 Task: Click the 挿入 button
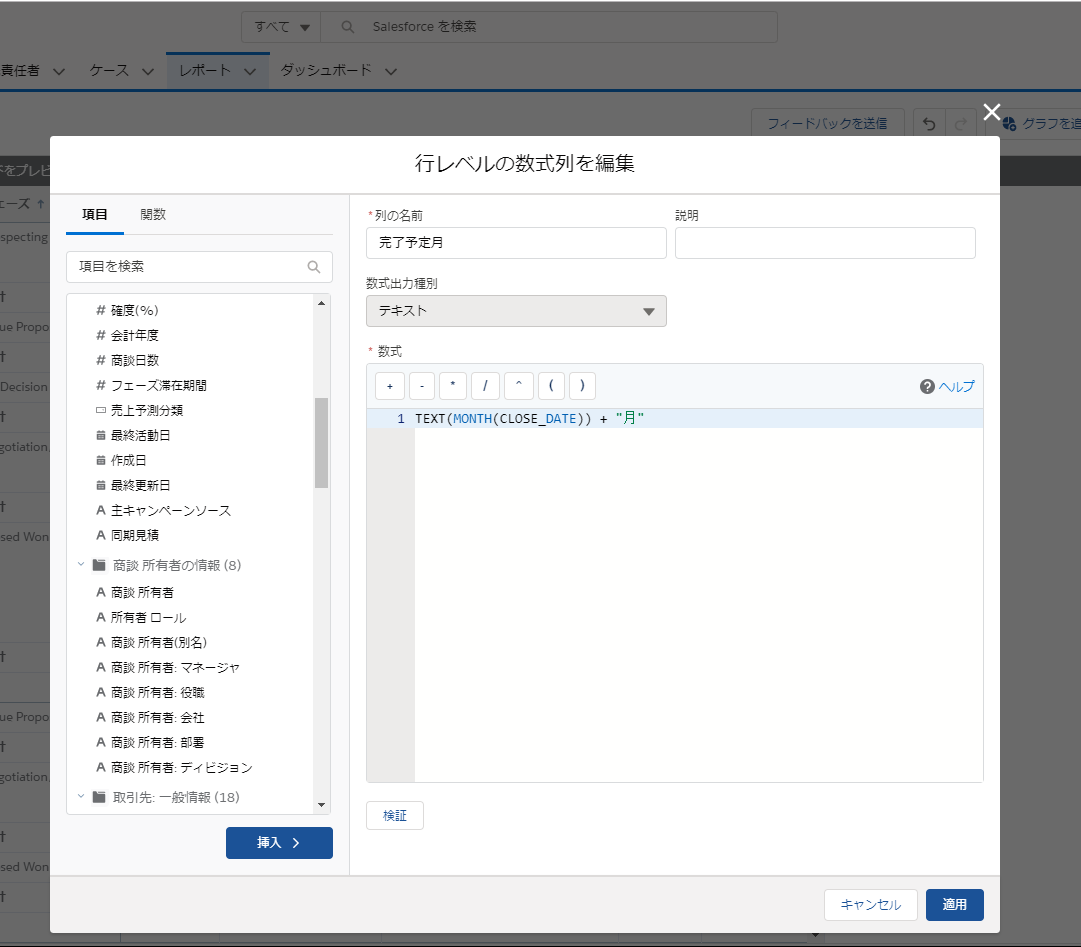[279, 842]
